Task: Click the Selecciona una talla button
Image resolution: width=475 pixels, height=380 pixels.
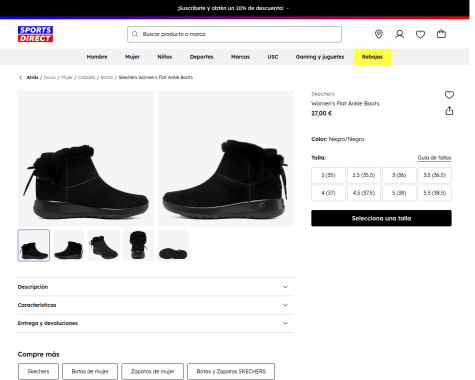Action: pos(381,218)
